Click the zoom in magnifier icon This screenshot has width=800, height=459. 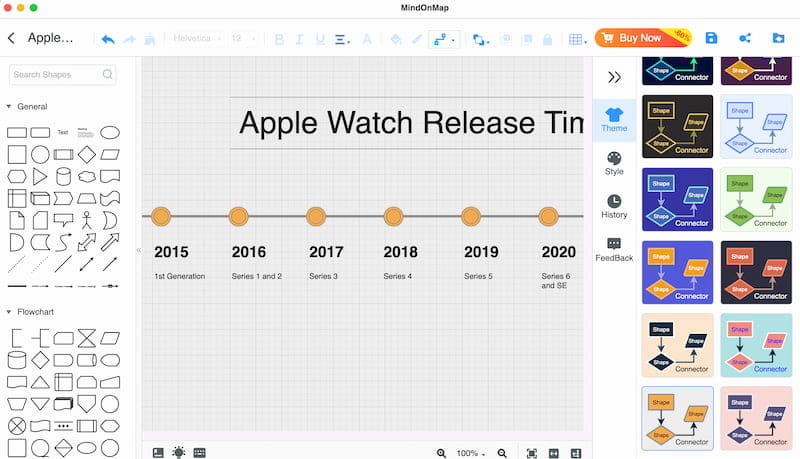pos(441,453)
